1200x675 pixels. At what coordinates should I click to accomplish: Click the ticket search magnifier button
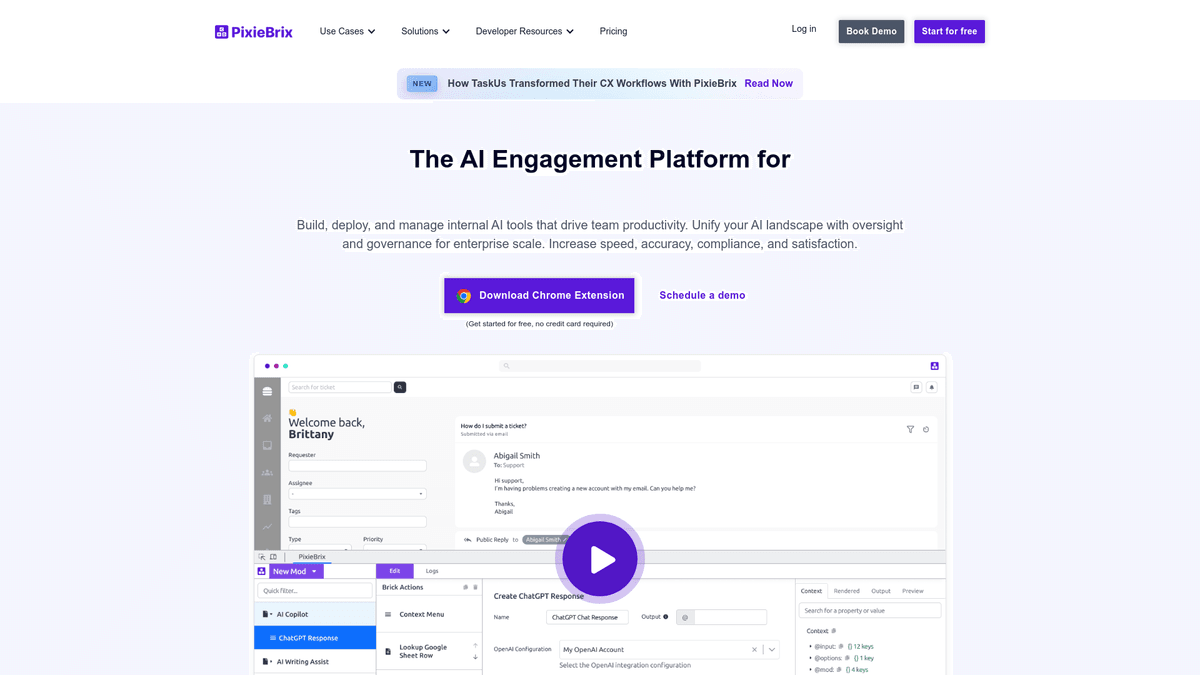(400, 387)
